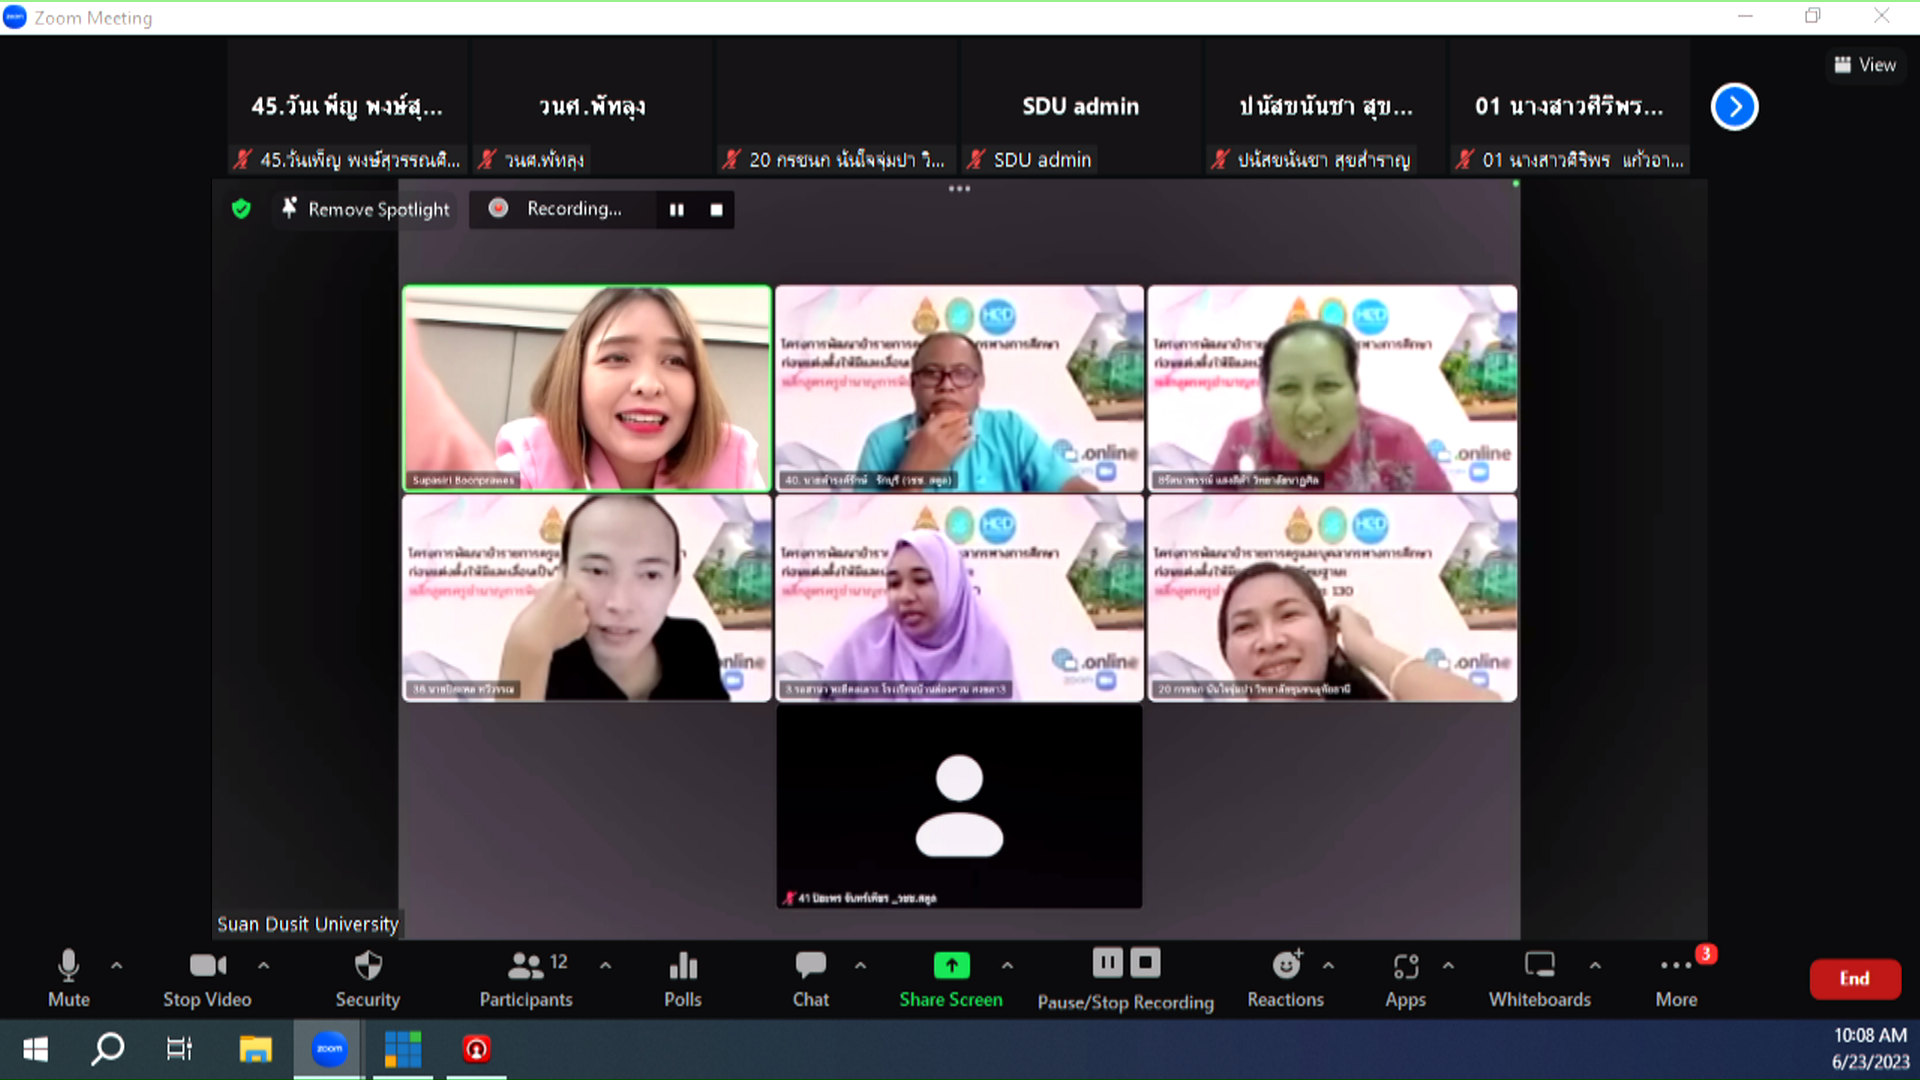Show next participants with blue arrow
The height and width of the screenshot is (1080, 1920).
click(x=1734, y=107)
